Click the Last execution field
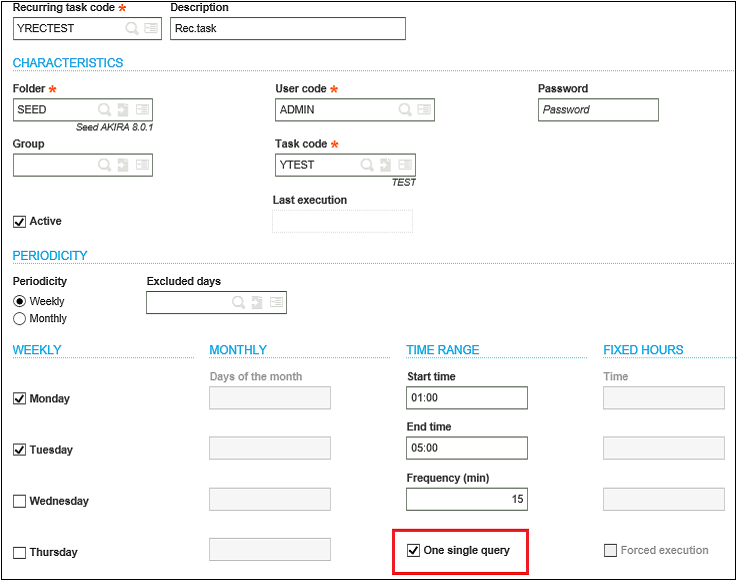The image size is (738, 581). pos(343,222)
